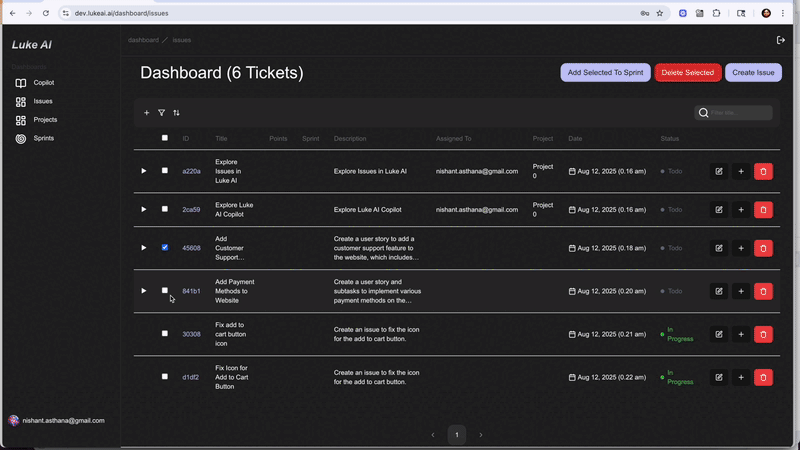Expand the a220a ticket row
The width and height of the screenshot is (800, 450).
click(144, 171)
